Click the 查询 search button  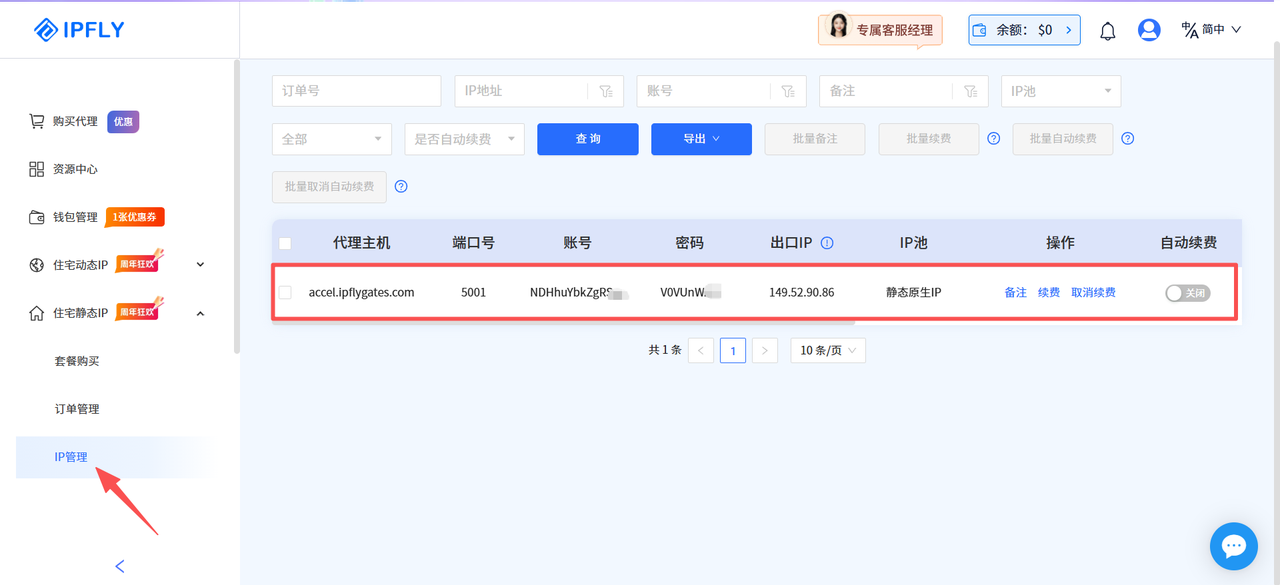point(588,139)
